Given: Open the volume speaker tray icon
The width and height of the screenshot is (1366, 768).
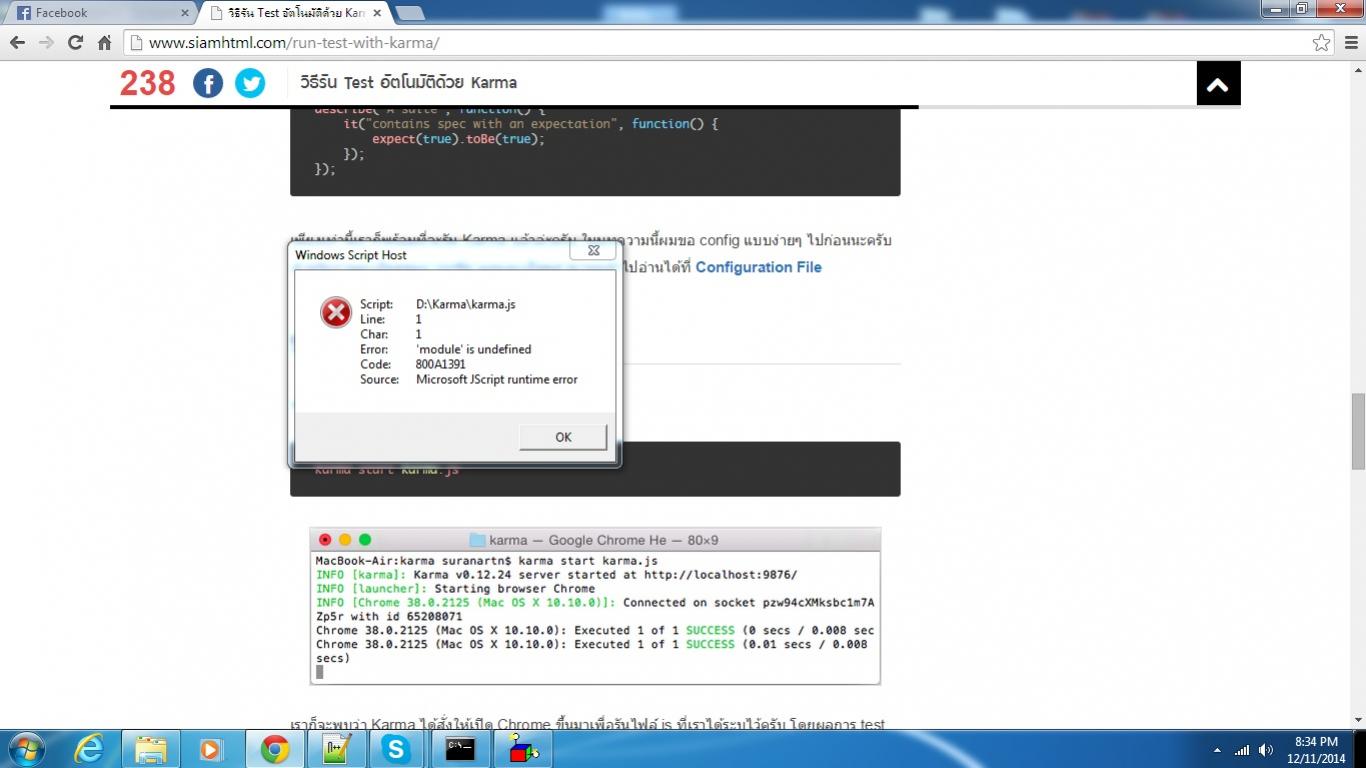Looking at the screenshot, I should (x=1266, y=750).
